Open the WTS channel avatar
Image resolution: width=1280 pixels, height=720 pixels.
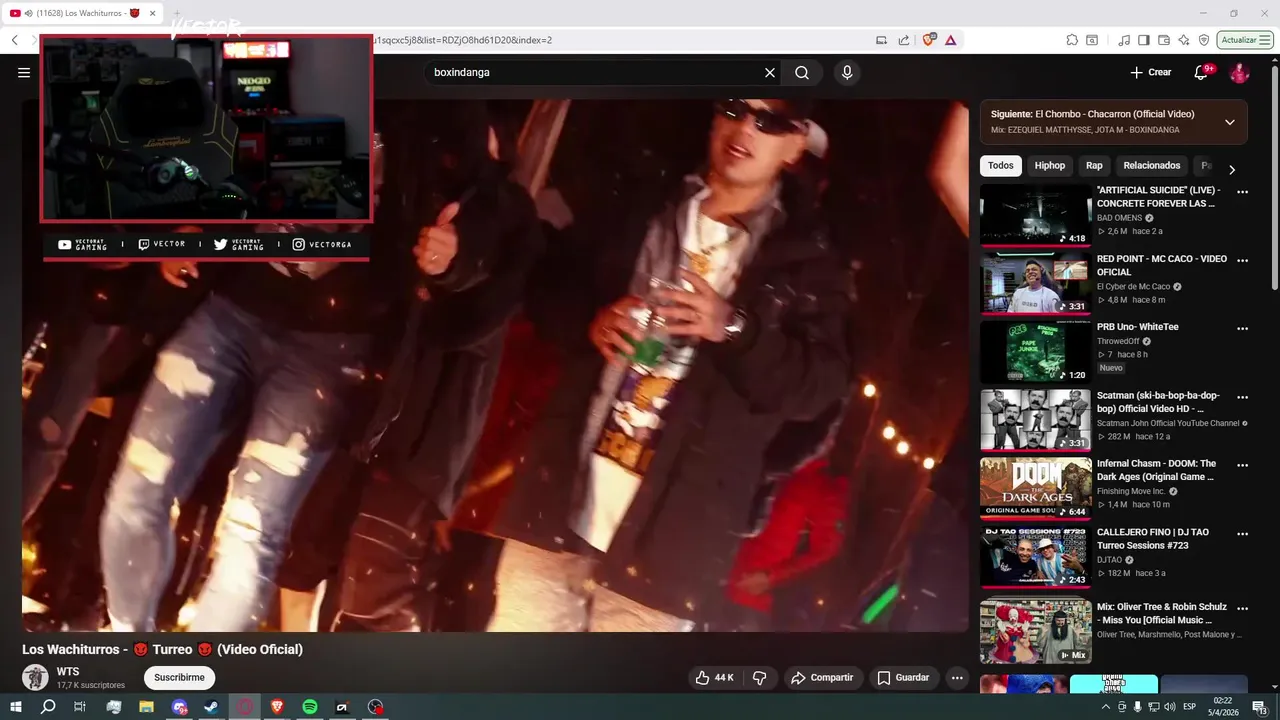click(36, 677)
